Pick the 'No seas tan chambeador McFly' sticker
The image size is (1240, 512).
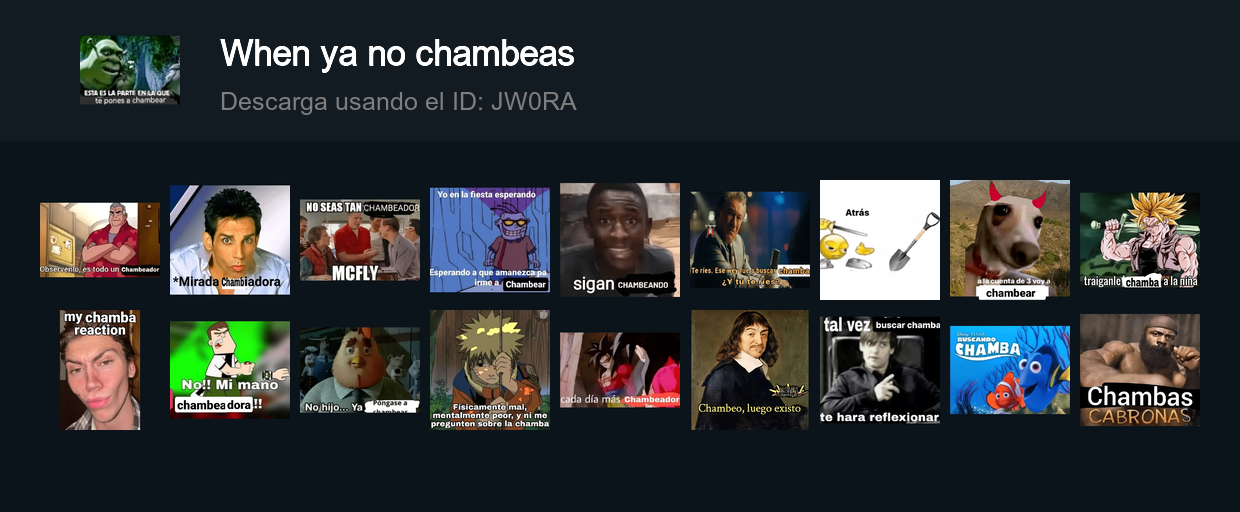click(x=360, y=240)
